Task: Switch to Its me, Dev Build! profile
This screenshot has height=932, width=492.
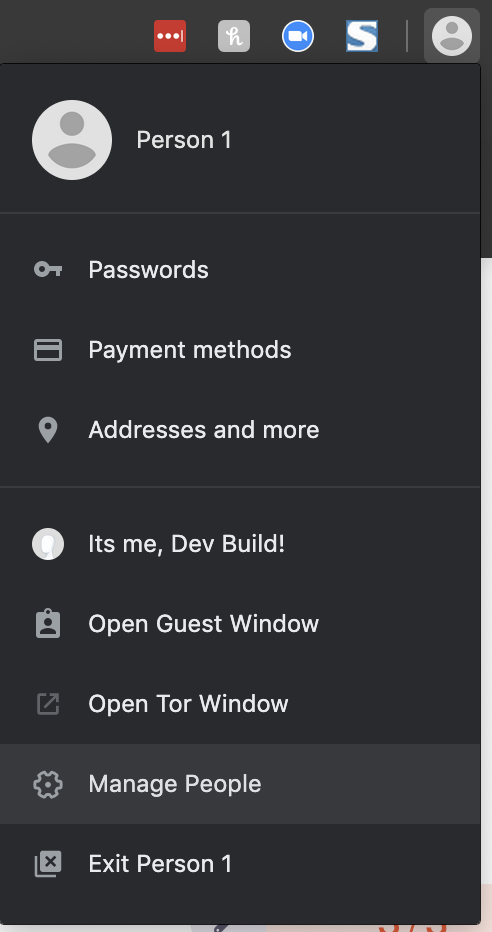Action: point(240,544)
